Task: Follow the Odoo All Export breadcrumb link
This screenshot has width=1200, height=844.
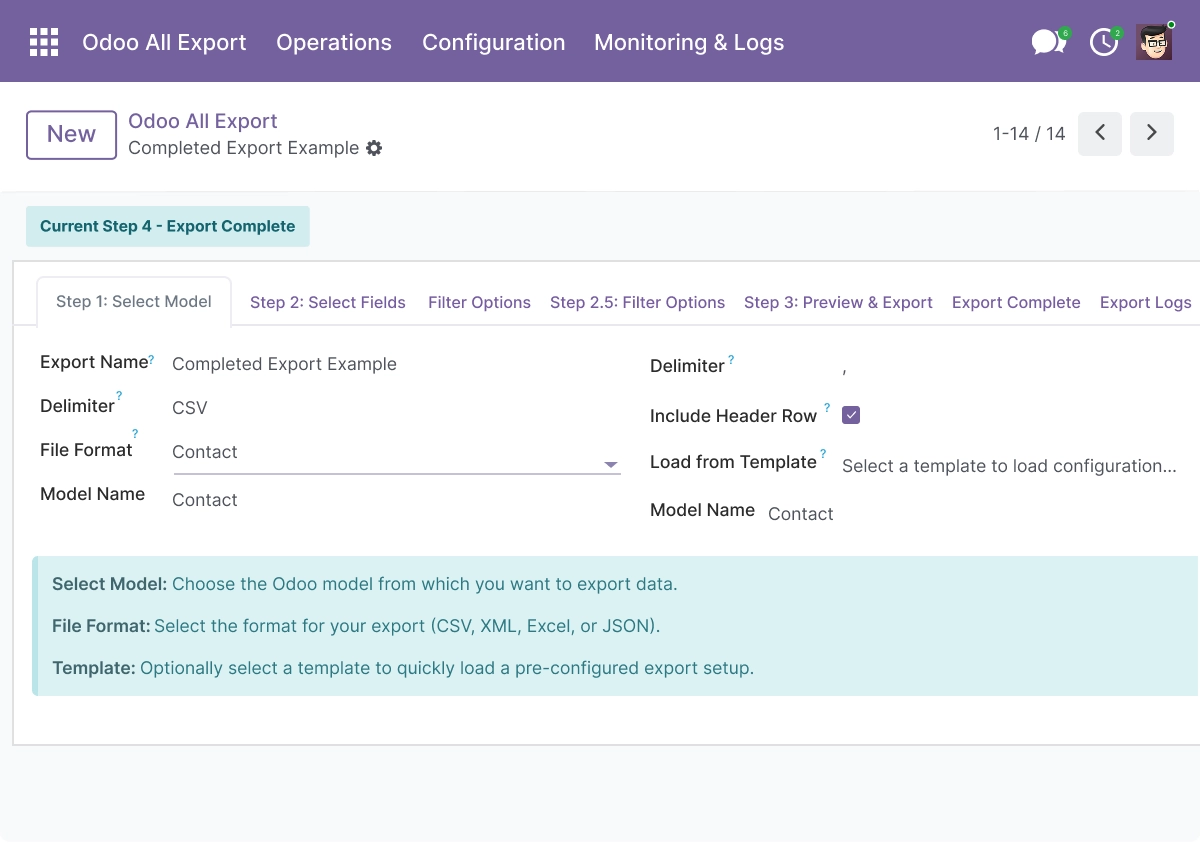Action: [x=203, y=121]
